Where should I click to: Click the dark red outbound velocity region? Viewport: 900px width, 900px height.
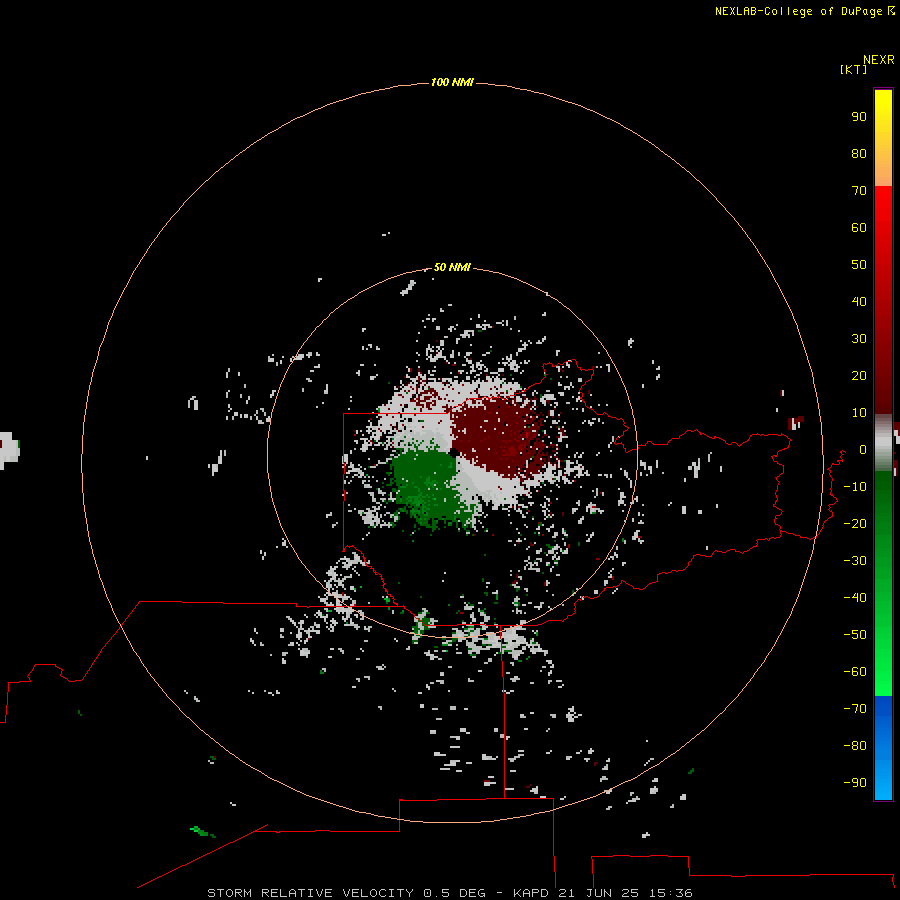click(499, 436)
